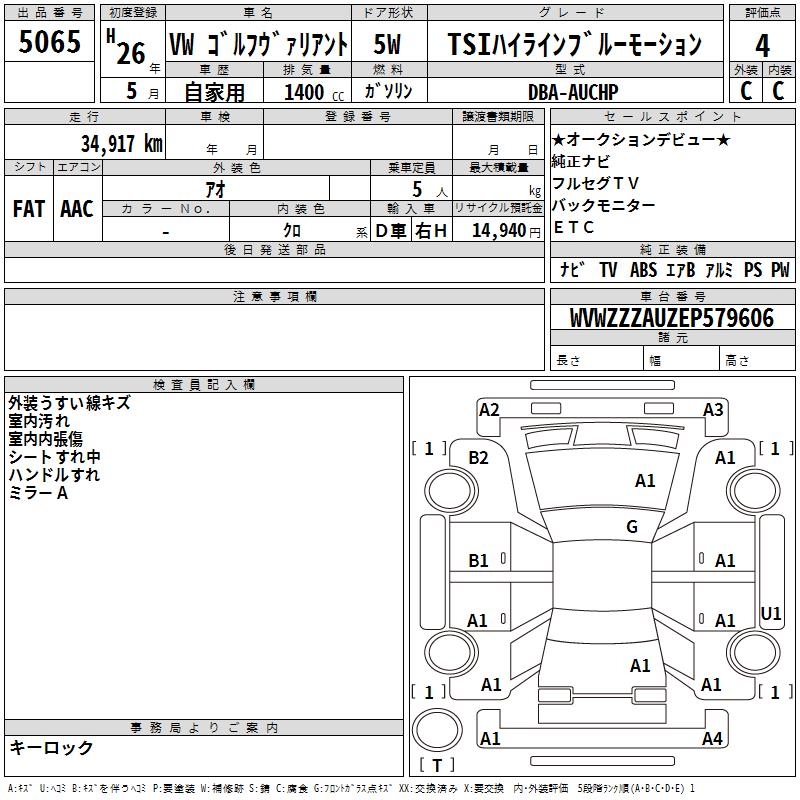800x800 pixels.
Task: Click the A2 damage marker on front bumper
Action: click(x=489, y=410)
